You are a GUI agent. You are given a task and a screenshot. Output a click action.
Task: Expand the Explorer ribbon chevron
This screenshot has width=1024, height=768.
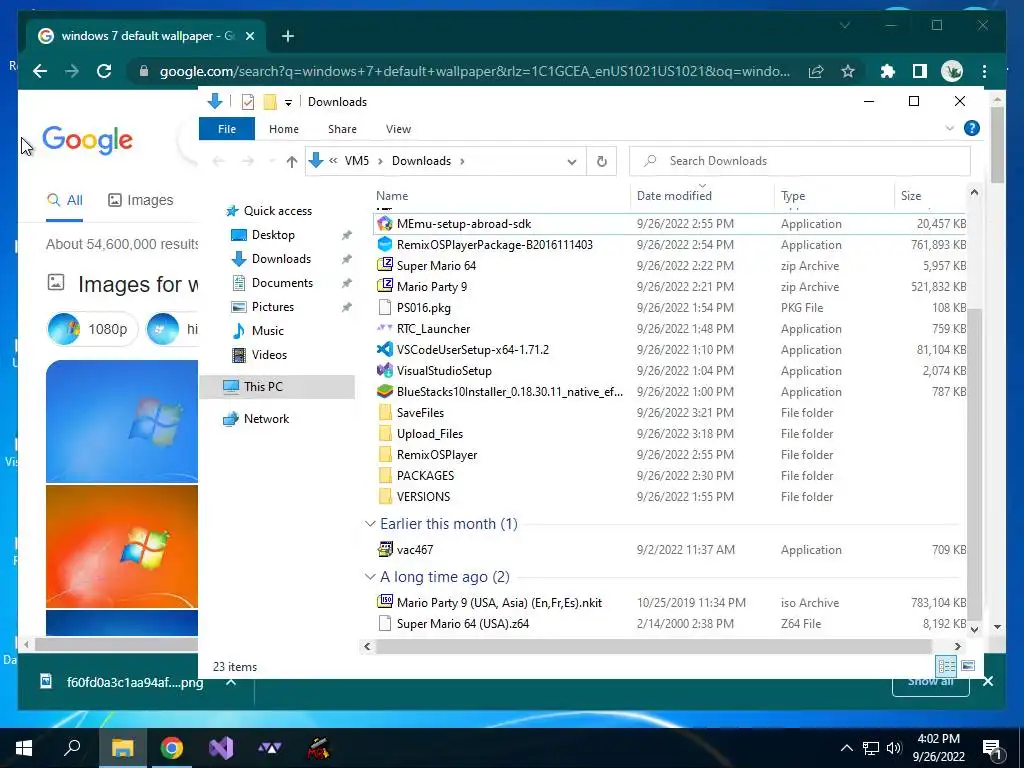[x=950, y=129]
